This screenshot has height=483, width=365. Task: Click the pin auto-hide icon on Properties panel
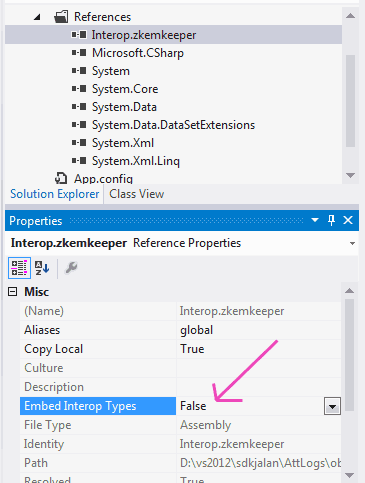(x=331, y=220)
